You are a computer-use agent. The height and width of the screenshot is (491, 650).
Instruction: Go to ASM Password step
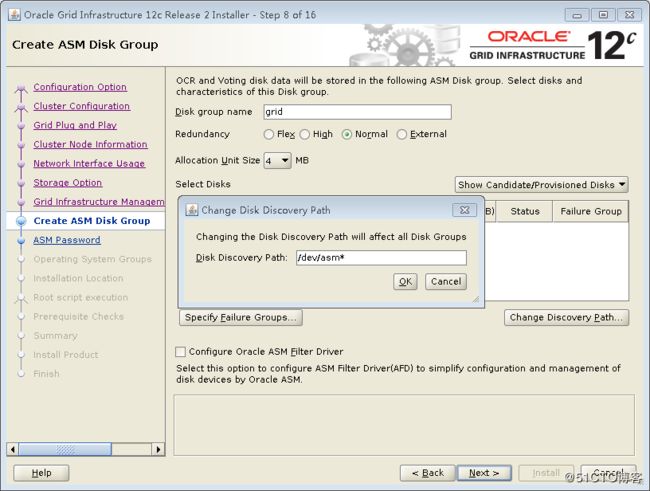[x=67, y=240]
